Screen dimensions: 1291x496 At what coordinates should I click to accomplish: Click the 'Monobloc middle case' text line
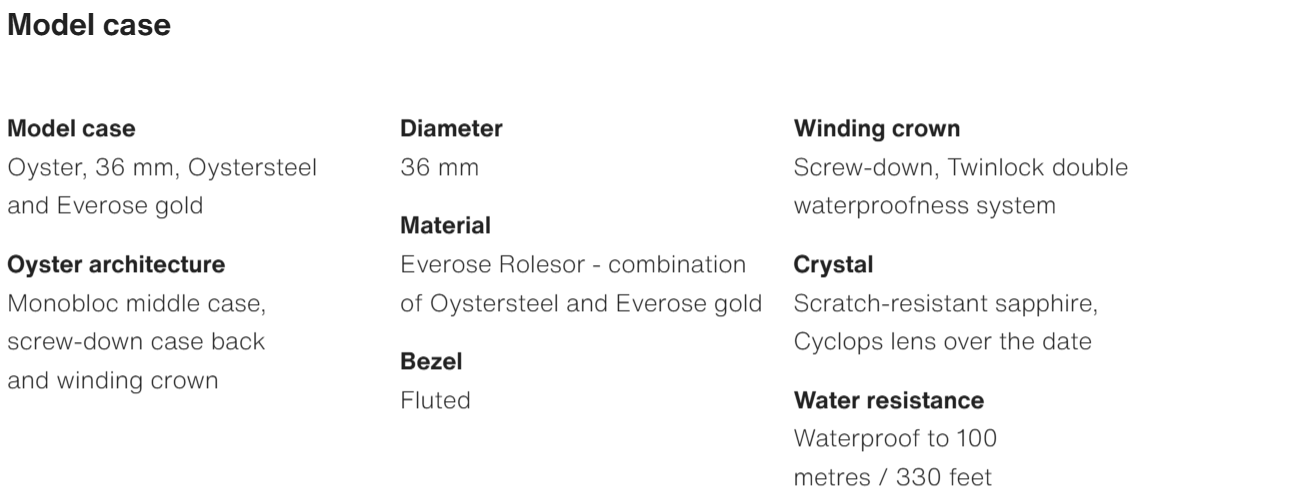(136, 303)
